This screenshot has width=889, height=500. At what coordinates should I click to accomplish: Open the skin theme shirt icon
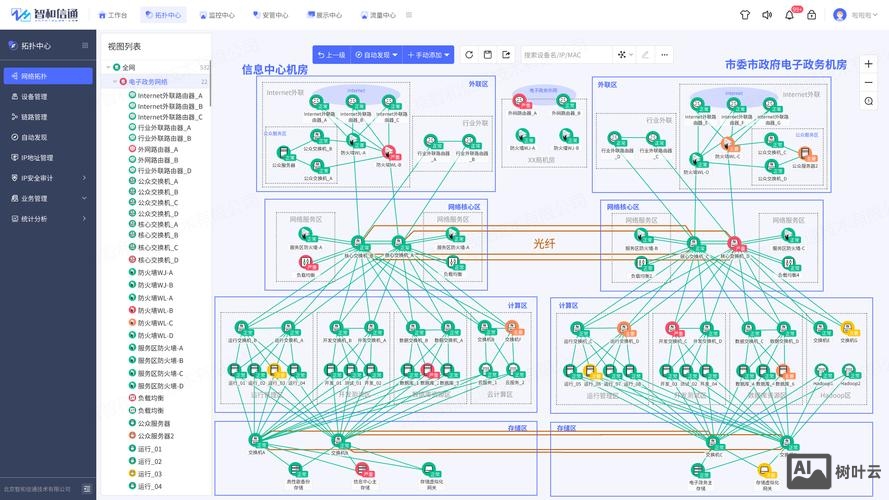743,15
